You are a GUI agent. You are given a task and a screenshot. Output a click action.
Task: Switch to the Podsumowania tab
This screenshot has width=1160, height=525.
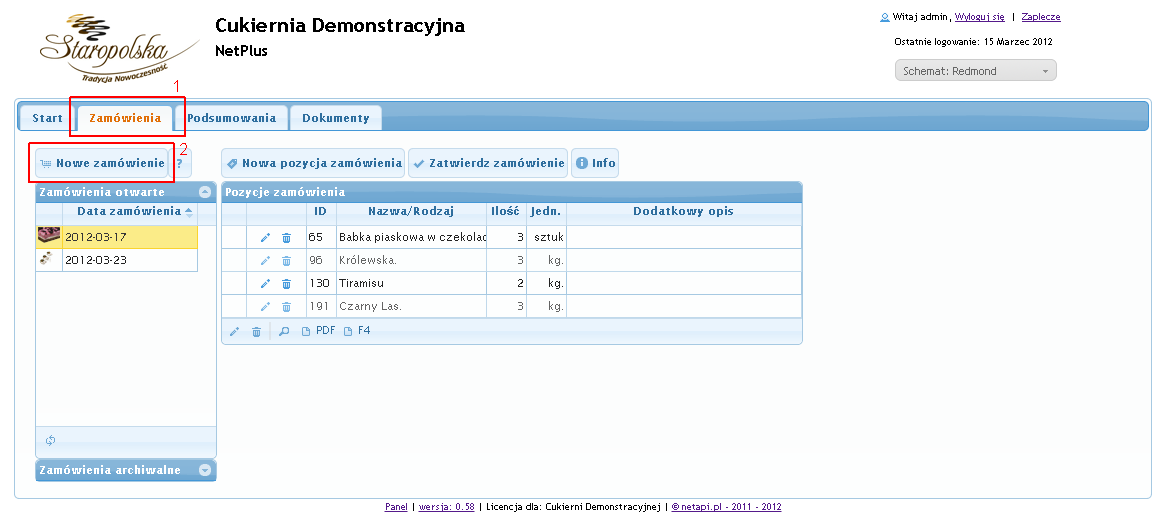231,118
